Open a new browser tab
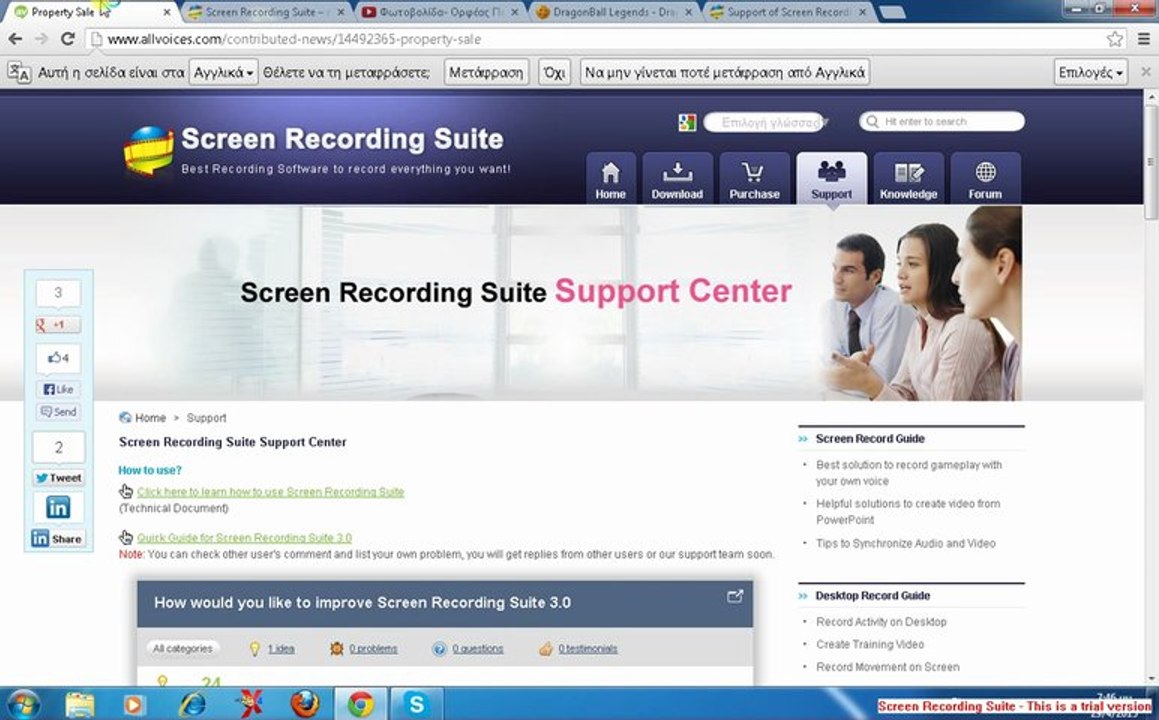 (x=893, y=12)
